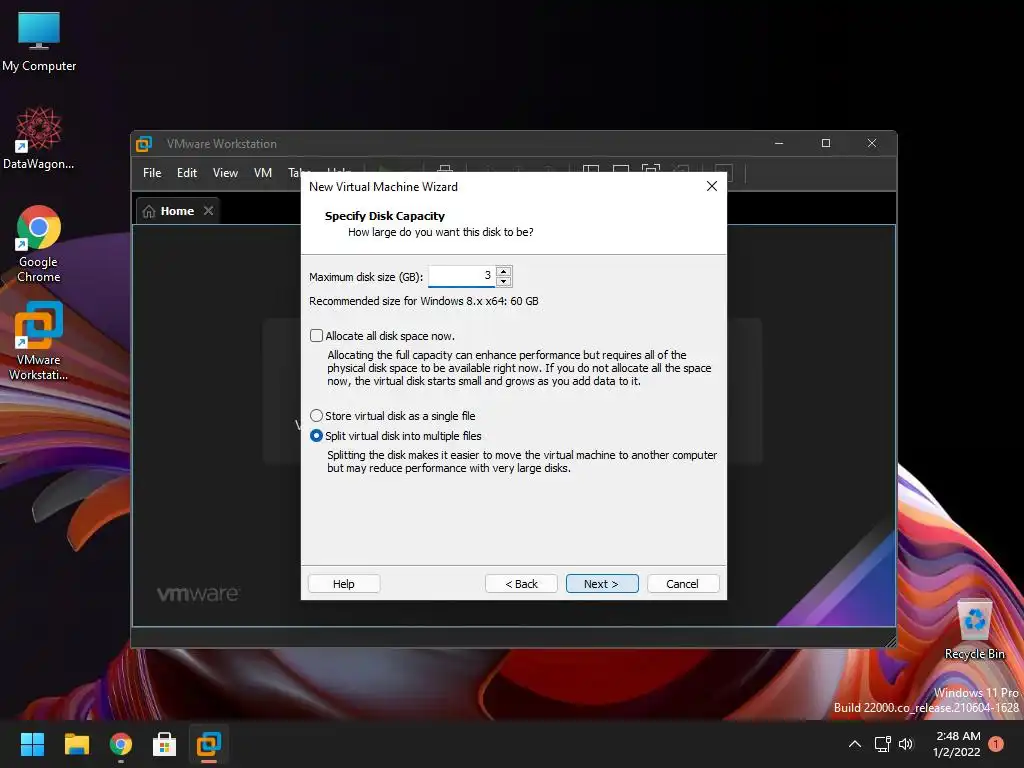Viewport: 1024px width, 768px height.
Task: Open My Computer desktop icon
Action: point(39,41)
